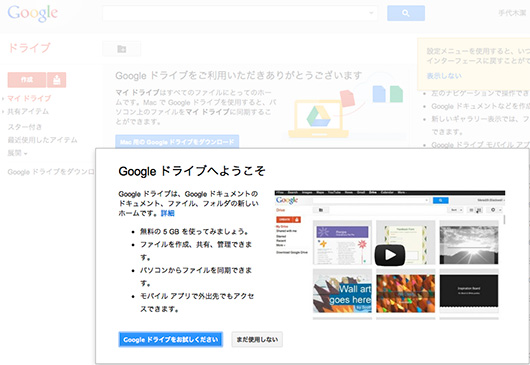Click the blue search magnifier button
Screen dimensions: 530x365
[406, 13]
